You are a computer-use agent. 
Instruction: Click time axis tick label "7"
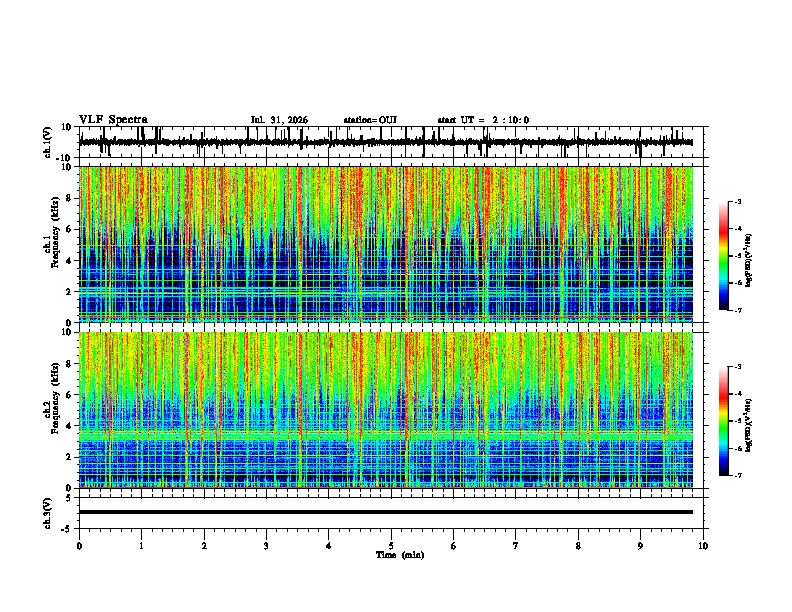coord(516,546)
